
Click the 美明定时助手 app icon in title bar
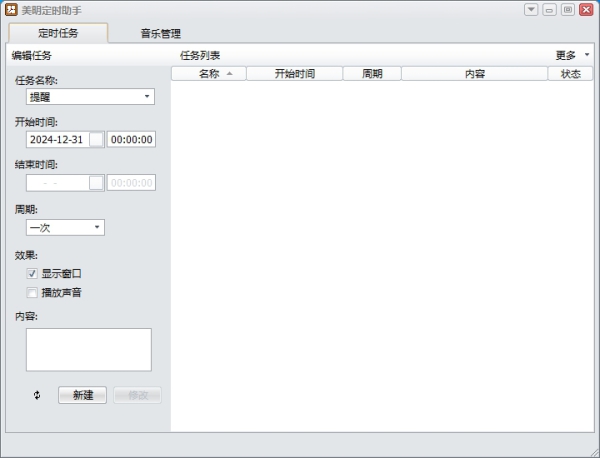(x=11, y=9)
